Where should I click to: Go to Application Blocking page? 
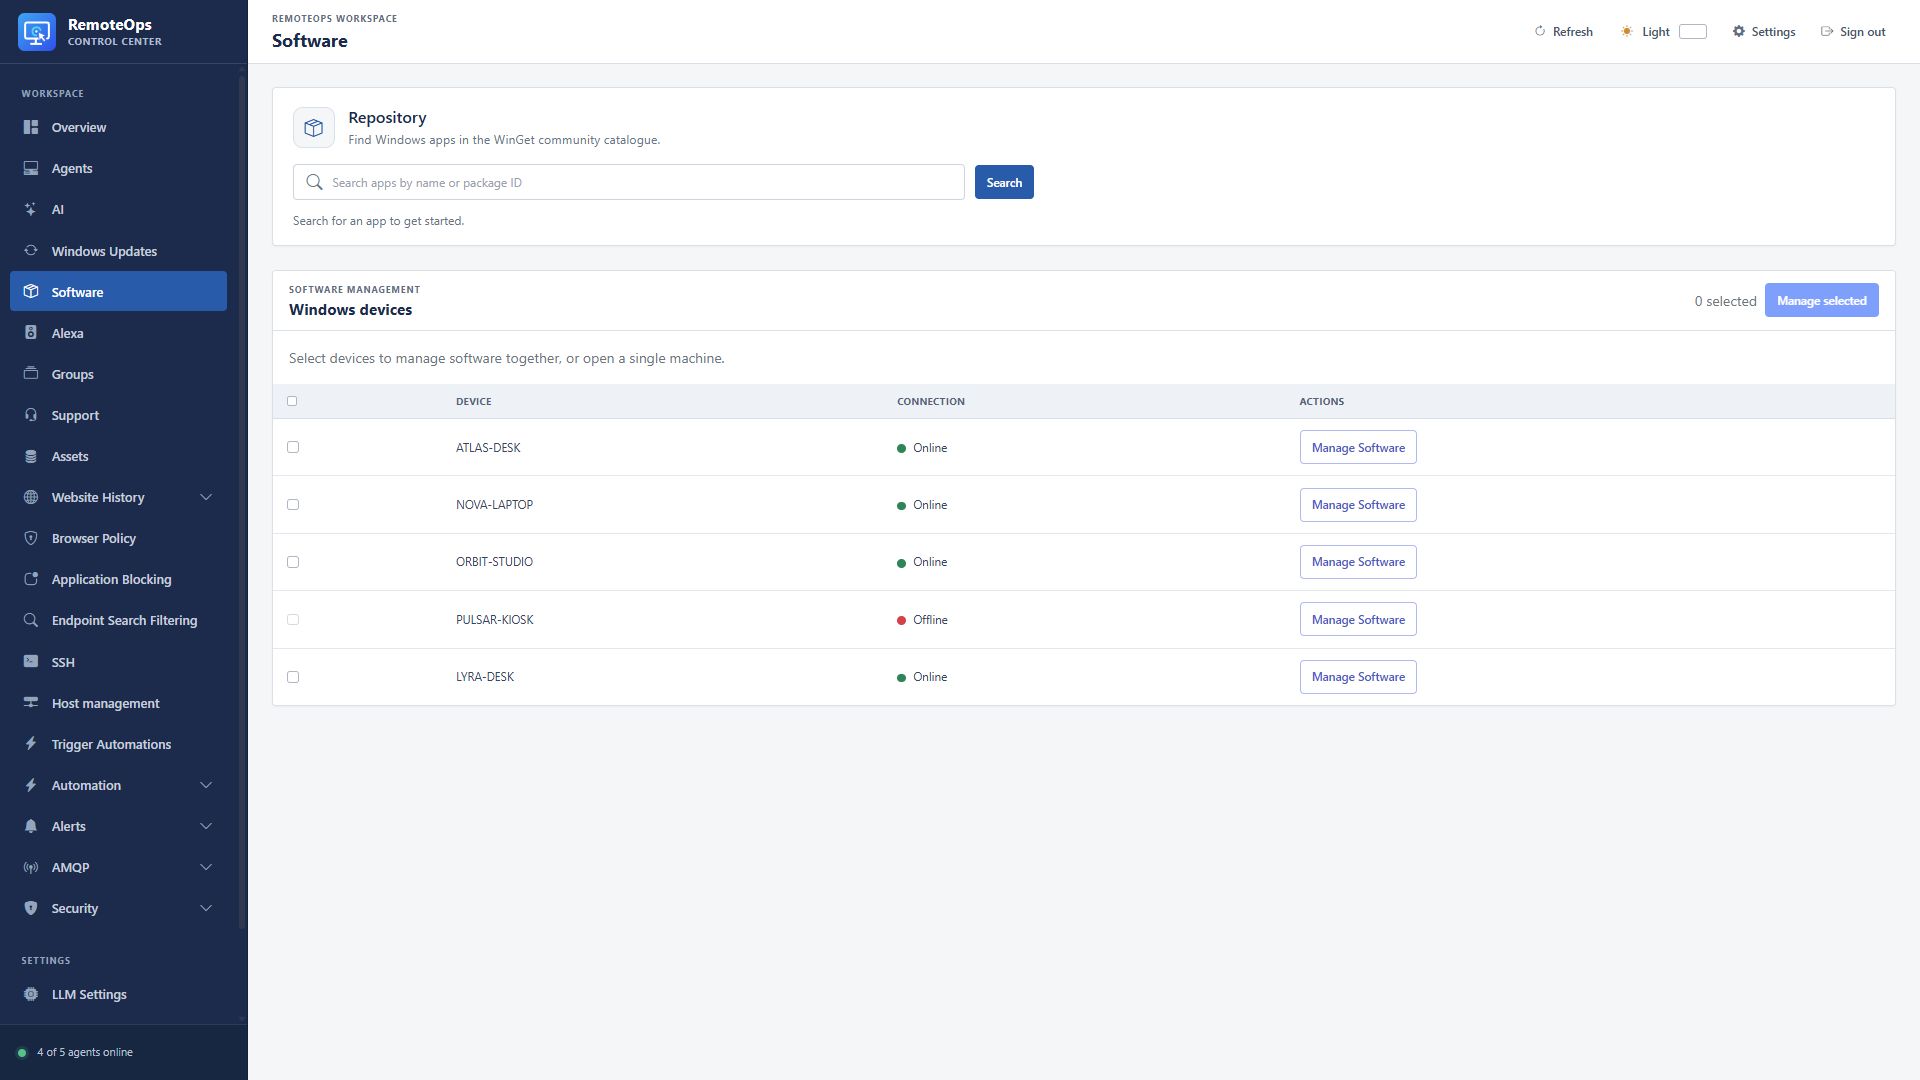118,579
